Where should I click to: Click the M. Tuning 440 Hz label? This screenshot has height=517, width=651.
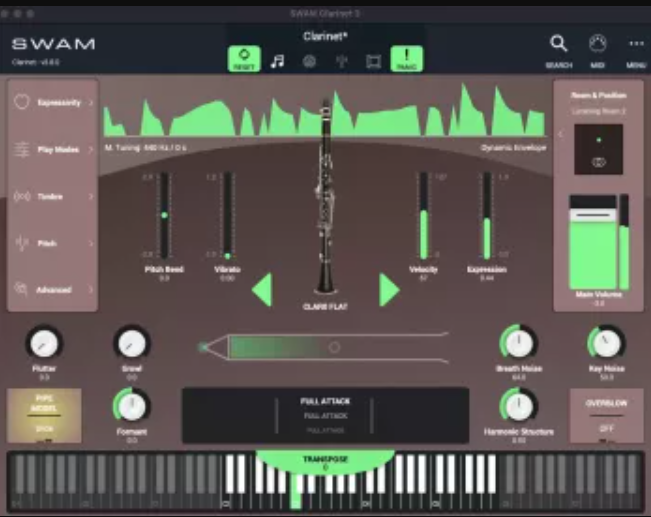point(145,148)
